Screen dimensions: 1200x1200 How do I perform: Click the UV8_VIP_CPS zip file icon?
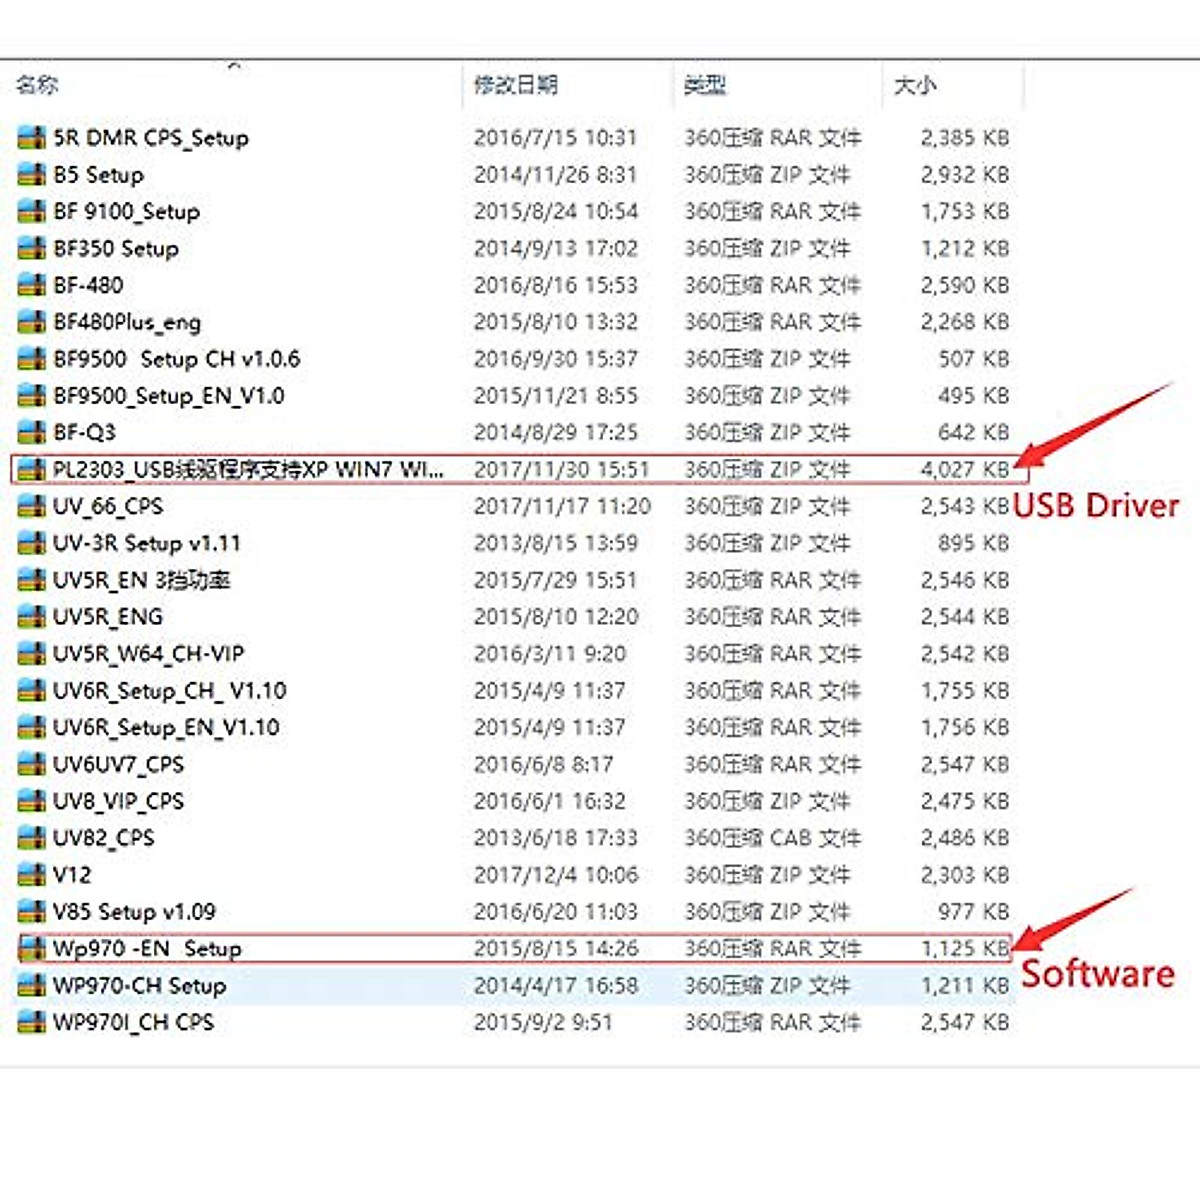[29, 801]
